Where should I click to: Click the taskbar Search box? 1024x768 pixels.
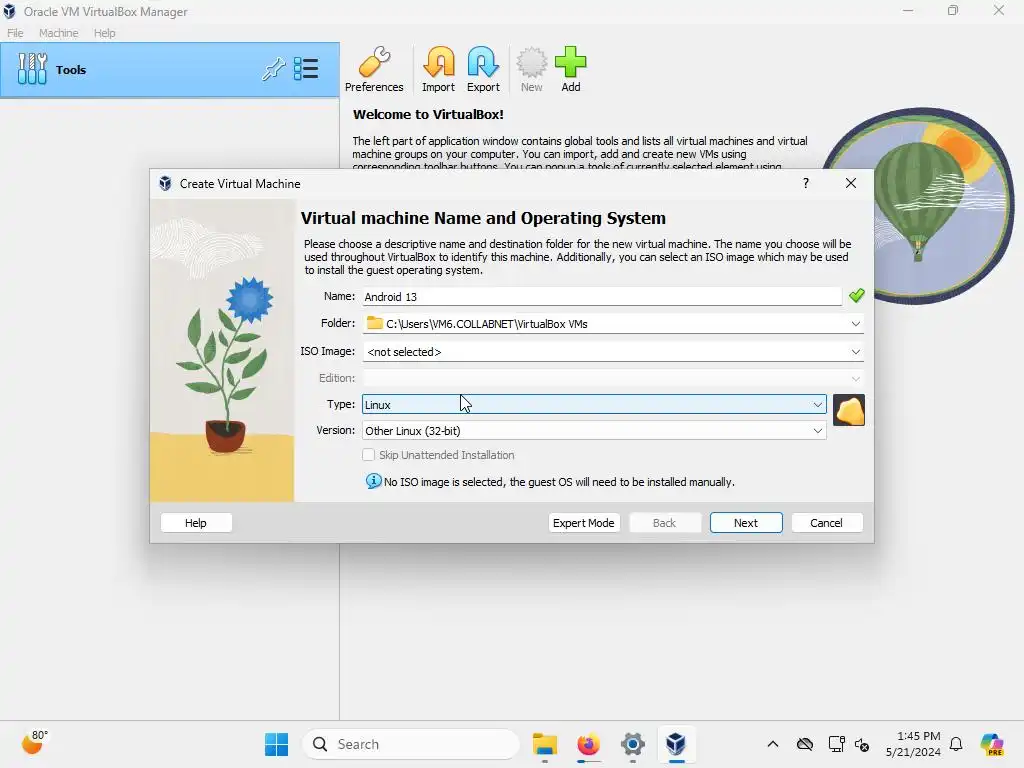click(410, 744)
